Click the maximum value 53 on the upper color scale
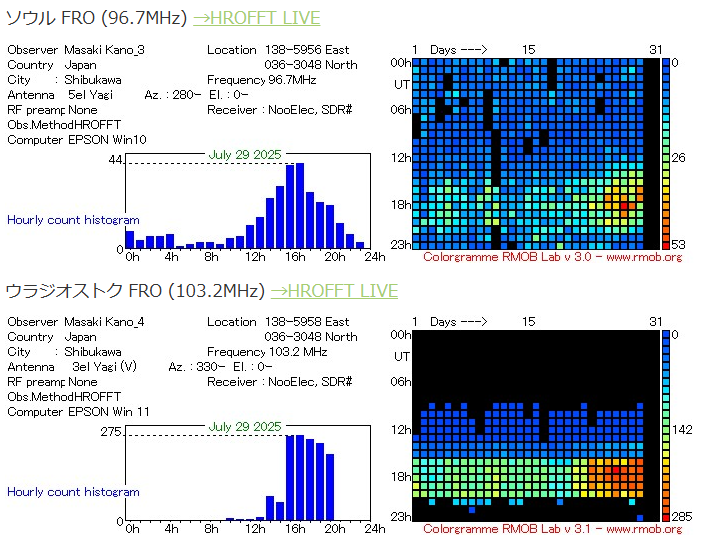Image resolution: width=701 pixels, height=547 pixels. (678, 244)
